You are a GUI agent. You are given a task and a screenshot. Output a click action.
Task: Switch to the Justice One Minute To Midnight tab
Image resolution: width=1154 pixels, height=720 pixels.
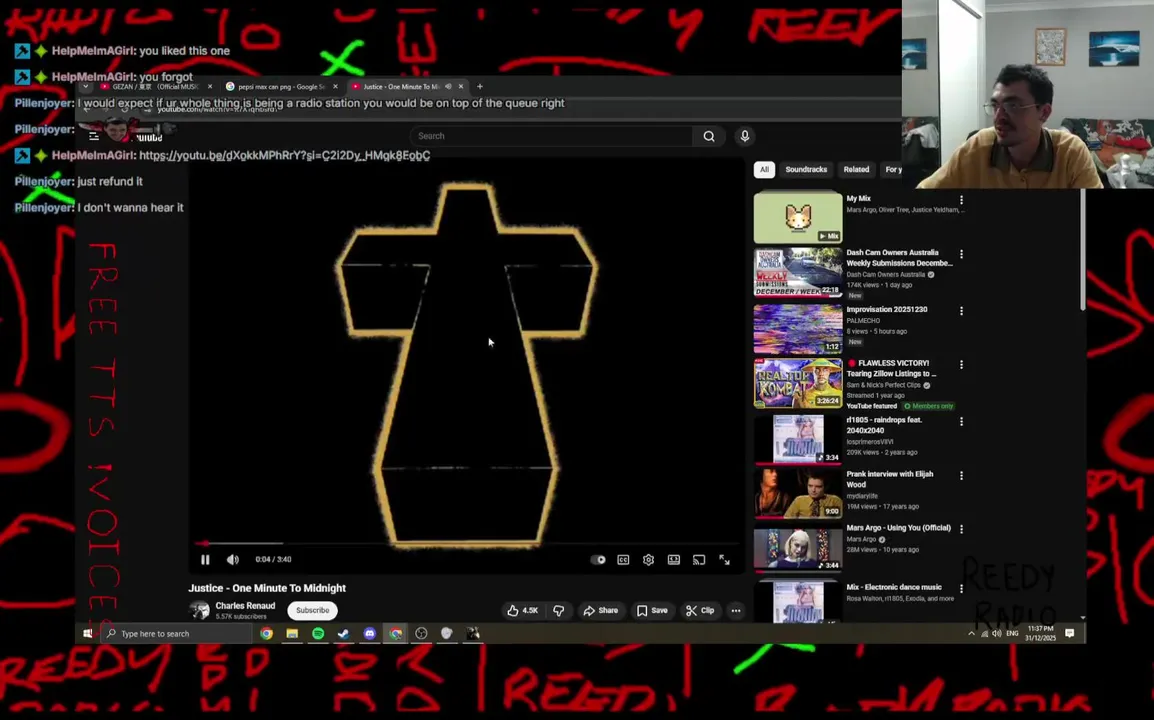[x=401, y=86]
